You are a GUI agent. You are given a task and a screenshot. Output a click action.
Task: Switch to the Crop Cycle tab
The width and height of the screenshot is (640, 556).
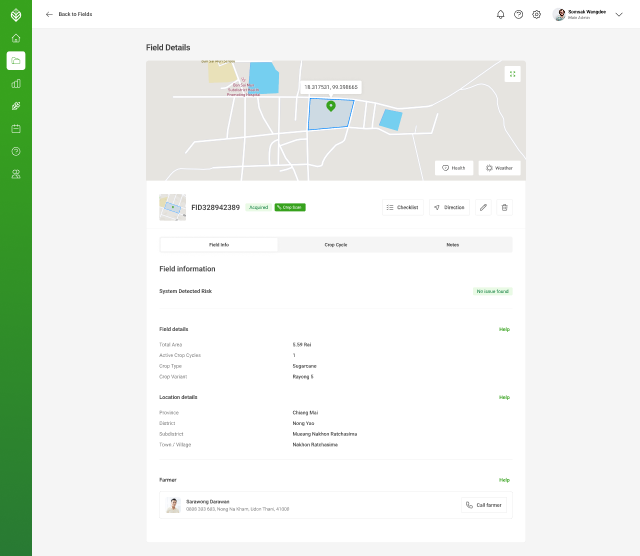(336, 245)
